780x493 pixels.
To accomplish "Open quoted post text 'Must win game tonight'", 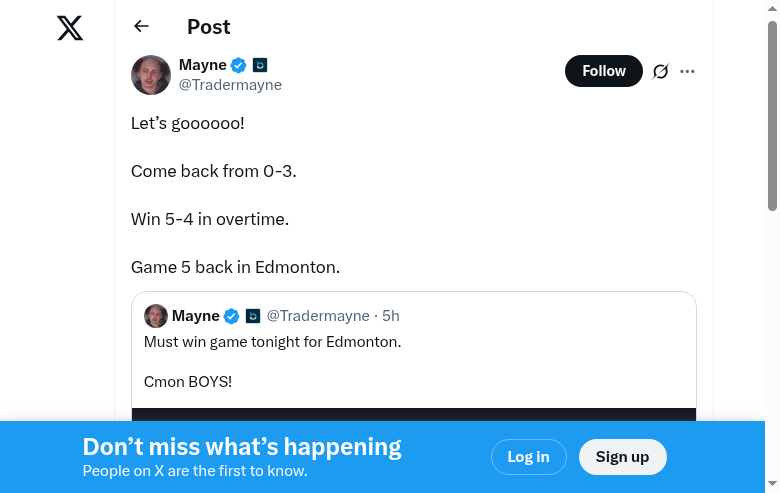I will point(272,342).
